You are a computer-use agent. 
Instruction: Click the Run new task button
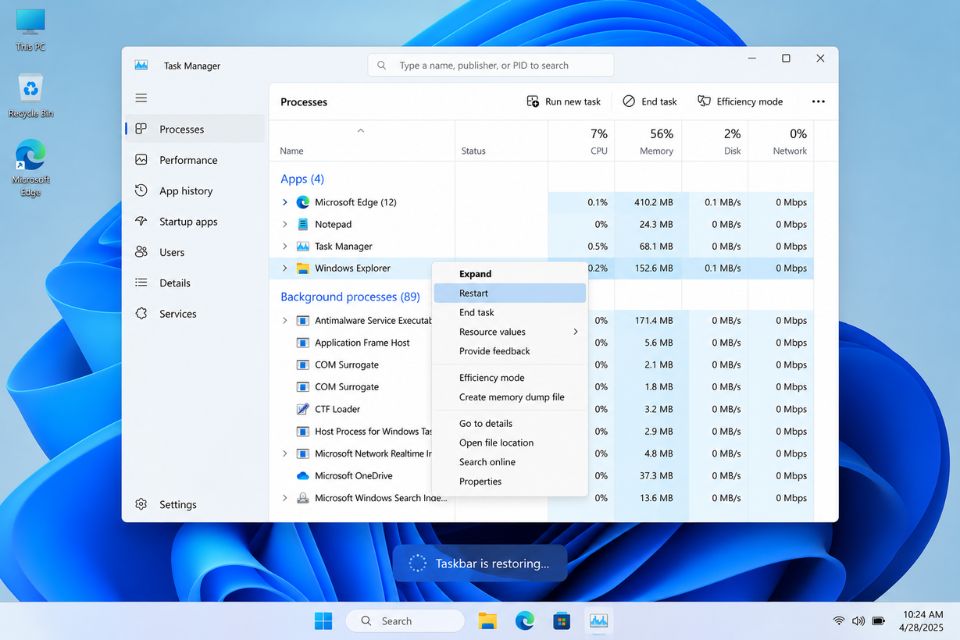point(564,102)
